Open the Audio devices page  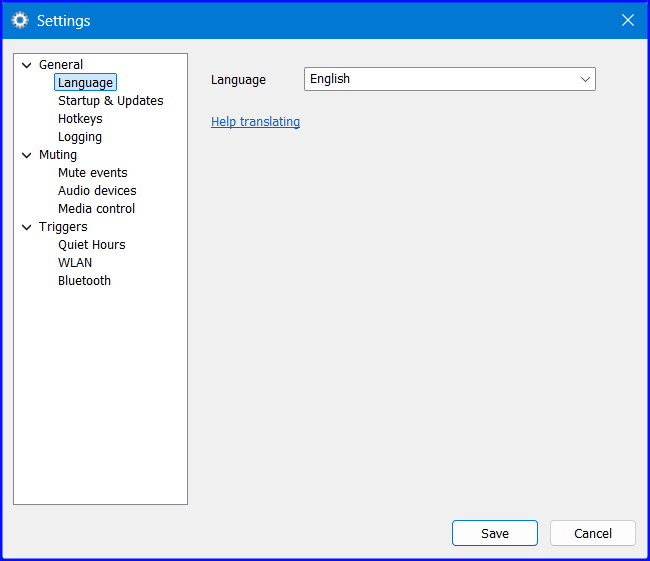tap(97, 191)
